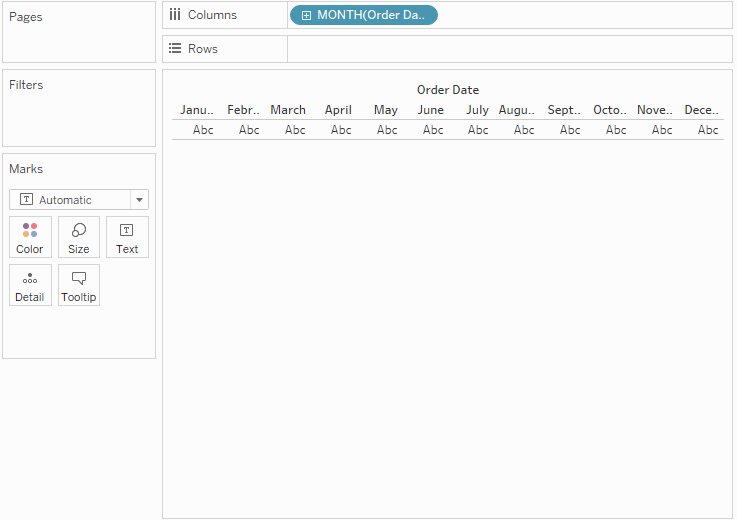This screenshot has height=520, width=737.
Task: Expand the MONTH(Order Date) pill plus icon
Action: (306, 16)
